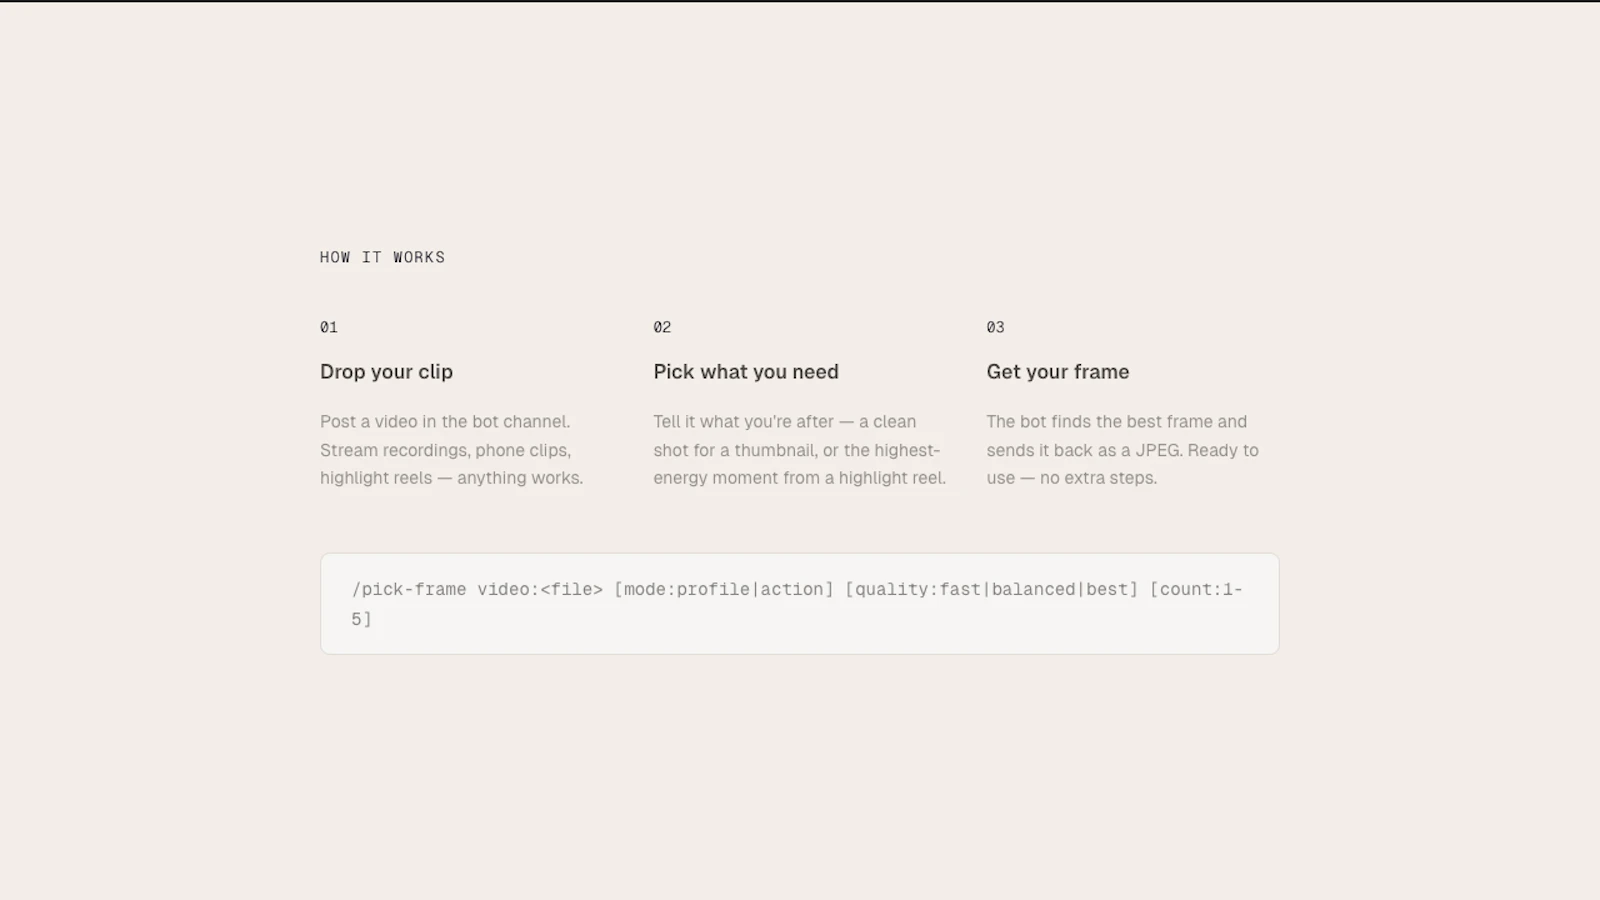The width and height of the screenshot is (1600, 900).
Task: Click the "Tell it what you're after" paragraph
Action: (x=800, y=450)
